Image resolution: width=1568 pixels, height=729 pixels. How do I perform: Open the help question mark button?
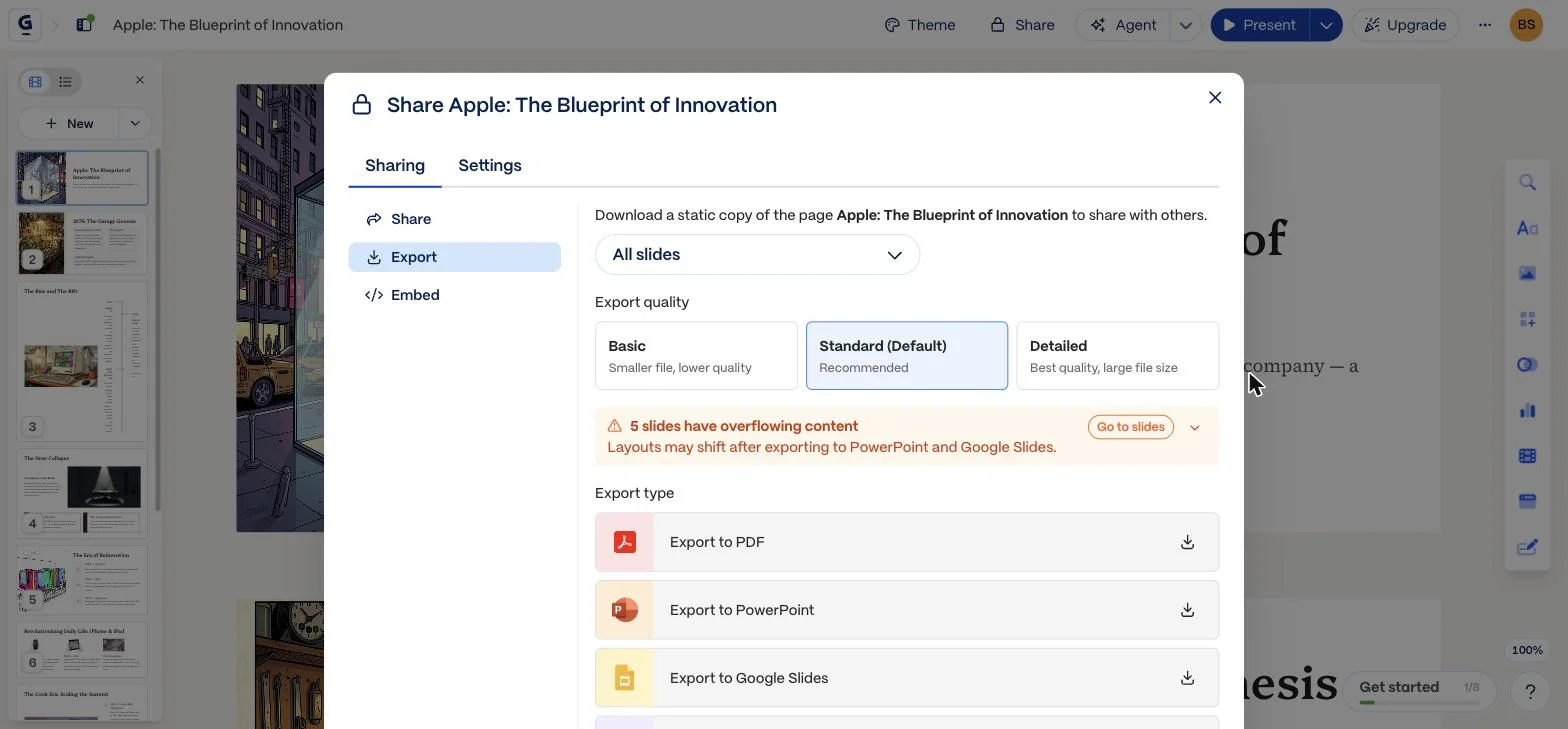(x=1530, y=691)
